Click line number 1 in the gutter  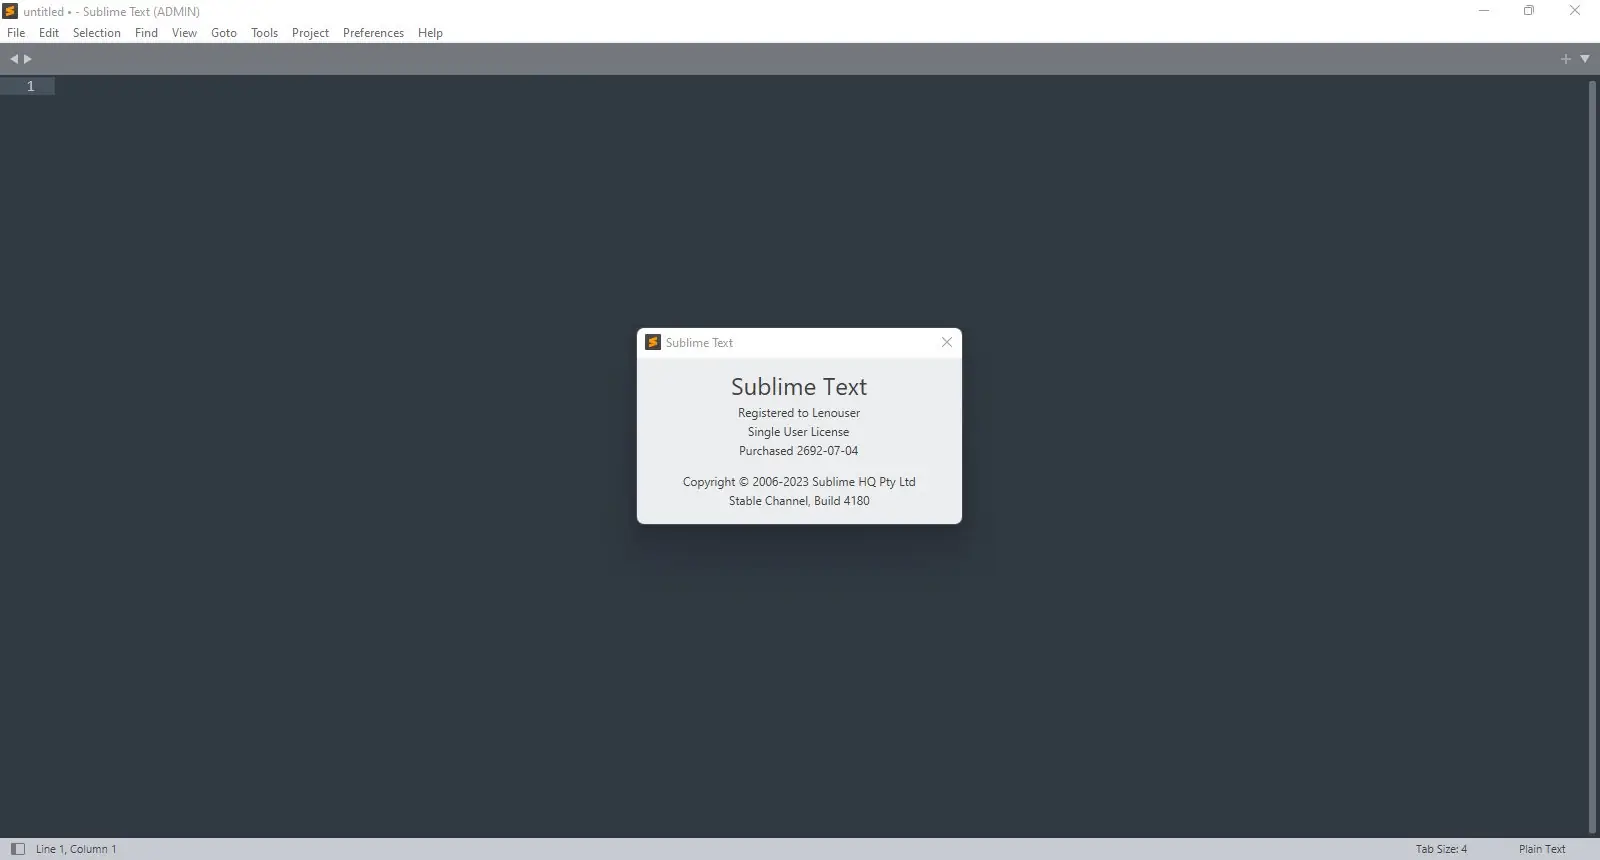coord(31,86)
